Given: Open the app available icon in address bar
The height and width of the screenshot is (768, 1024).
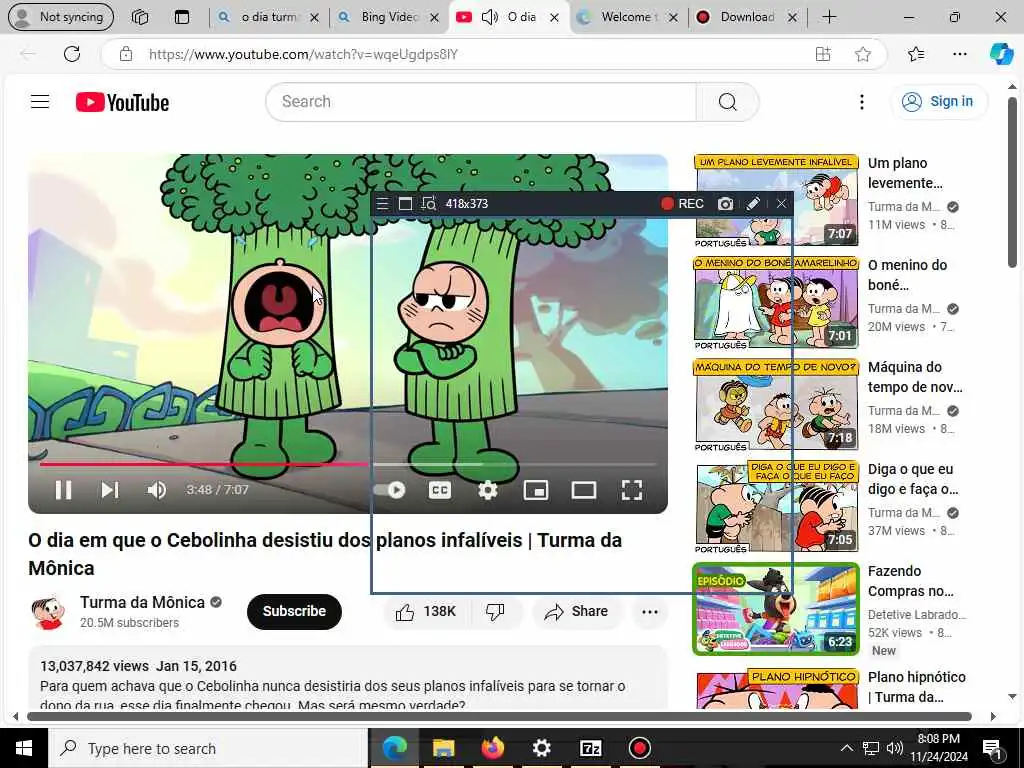Looking at the screenshot, I should [x=823, y=54].
